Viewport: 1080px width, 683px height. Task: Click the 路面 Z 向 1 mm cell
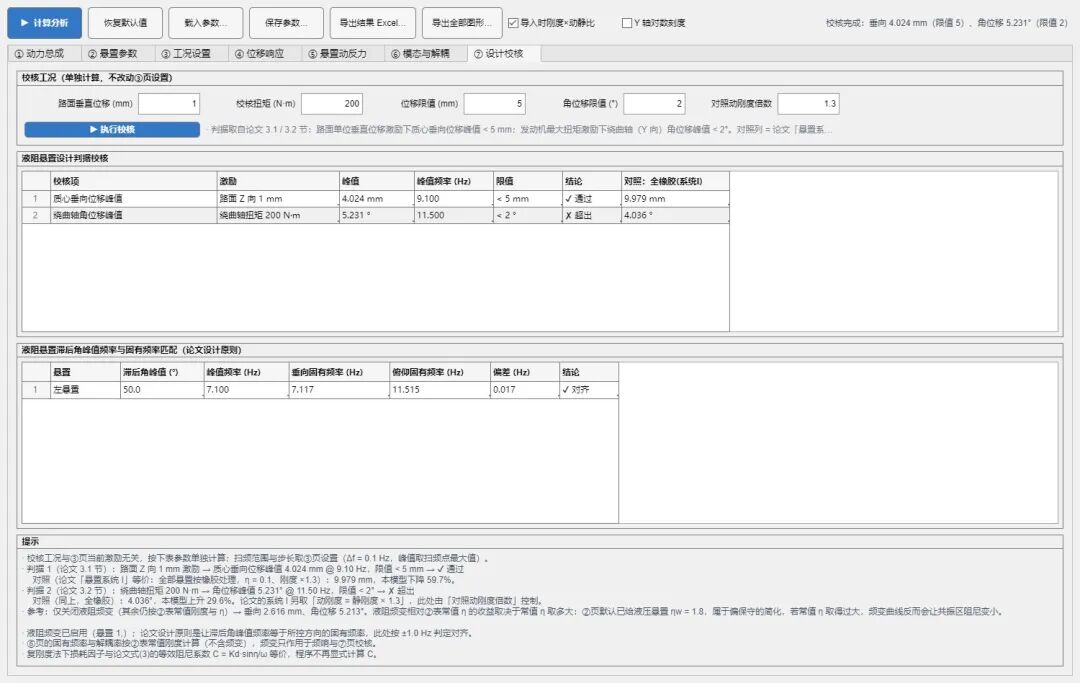coord(278,198)
